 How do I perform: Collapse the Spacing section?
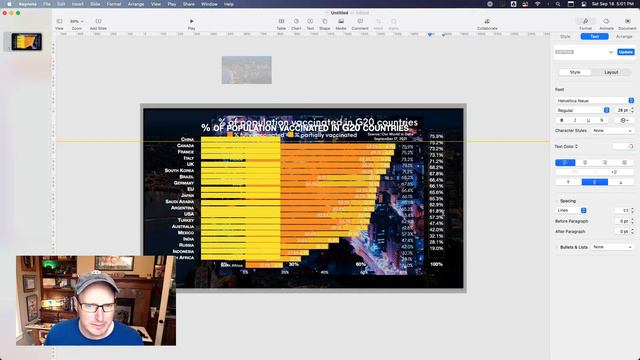pyautogui.click(x=557, y=201)
